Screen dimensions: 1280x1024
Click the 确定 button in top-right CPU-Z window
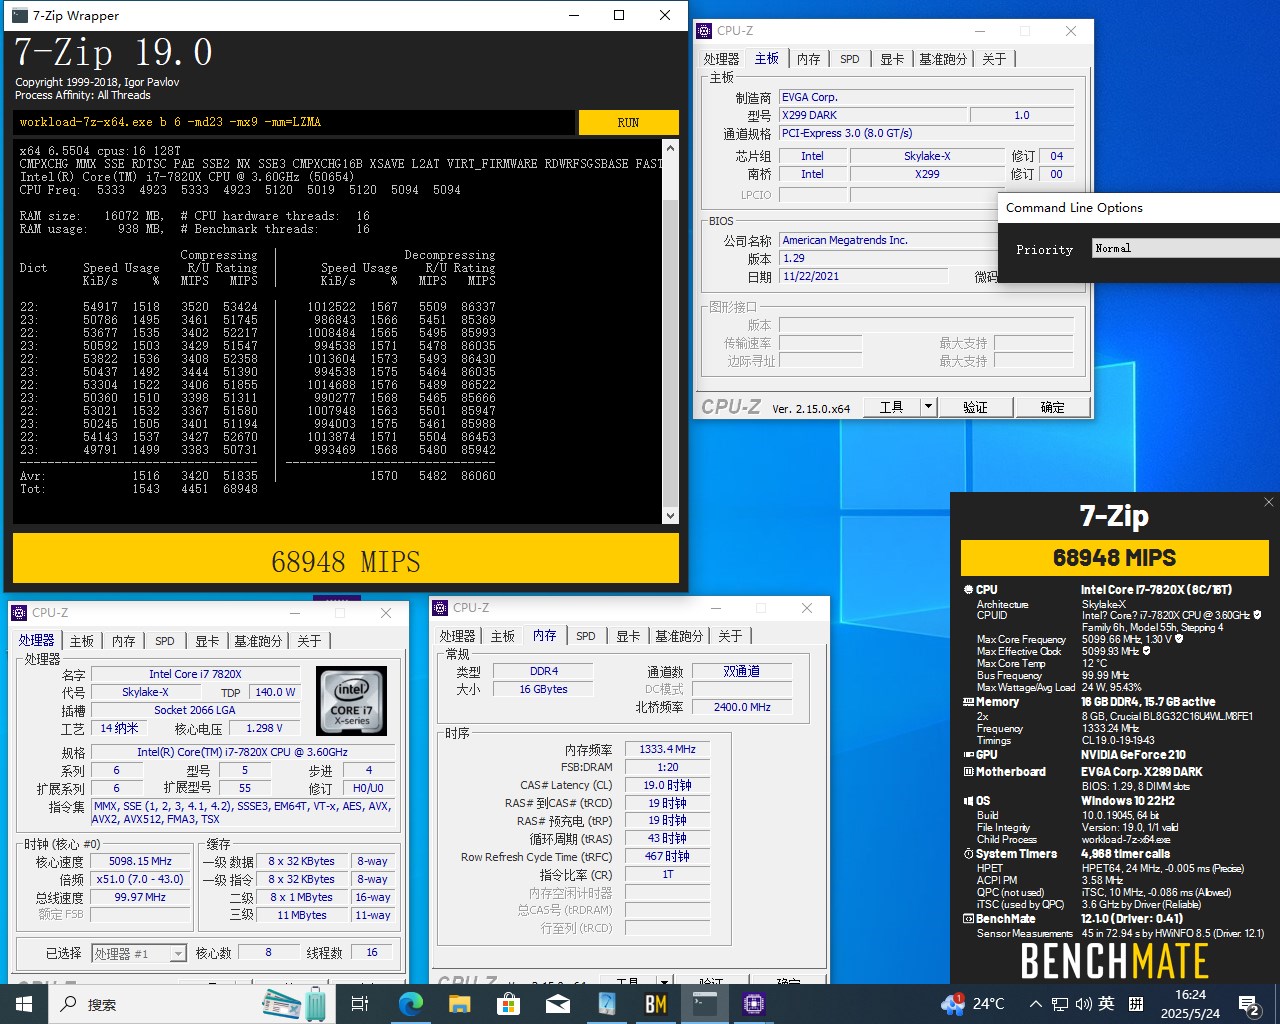[1052, 407]
